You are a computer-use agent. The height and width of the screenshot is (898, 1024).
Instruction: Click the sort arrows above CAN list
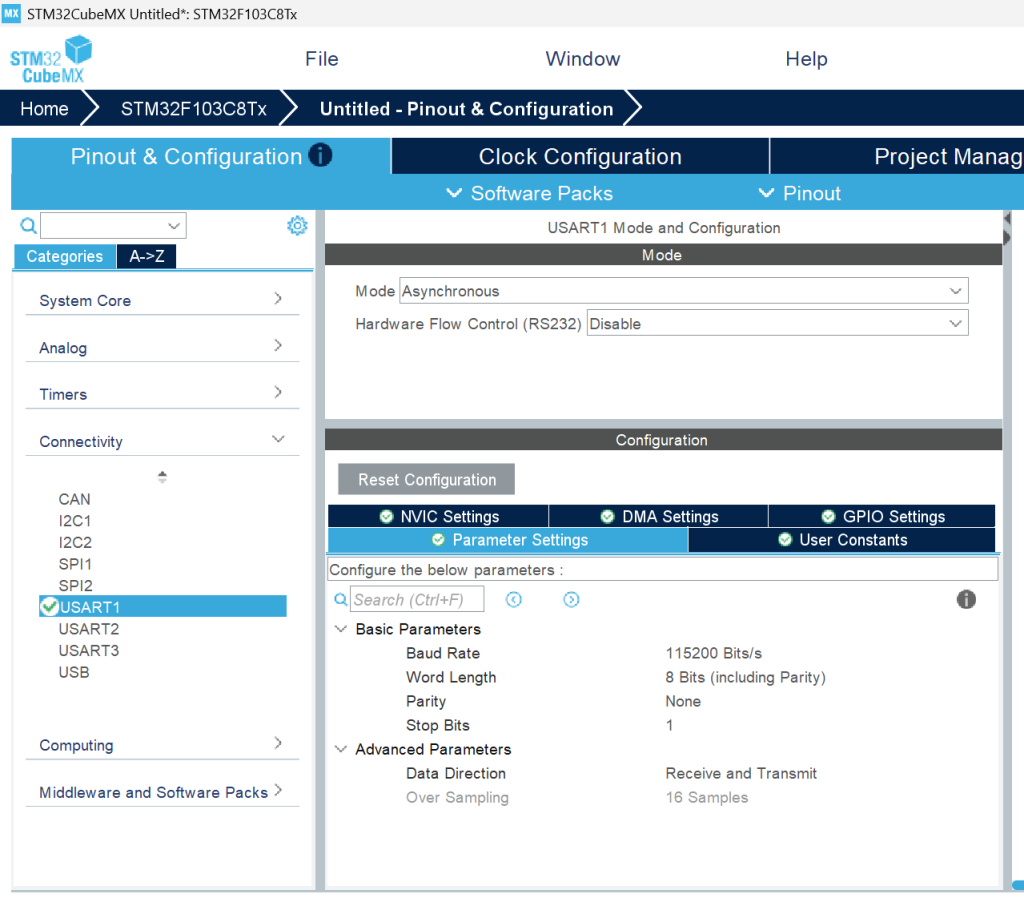[162, 477]
